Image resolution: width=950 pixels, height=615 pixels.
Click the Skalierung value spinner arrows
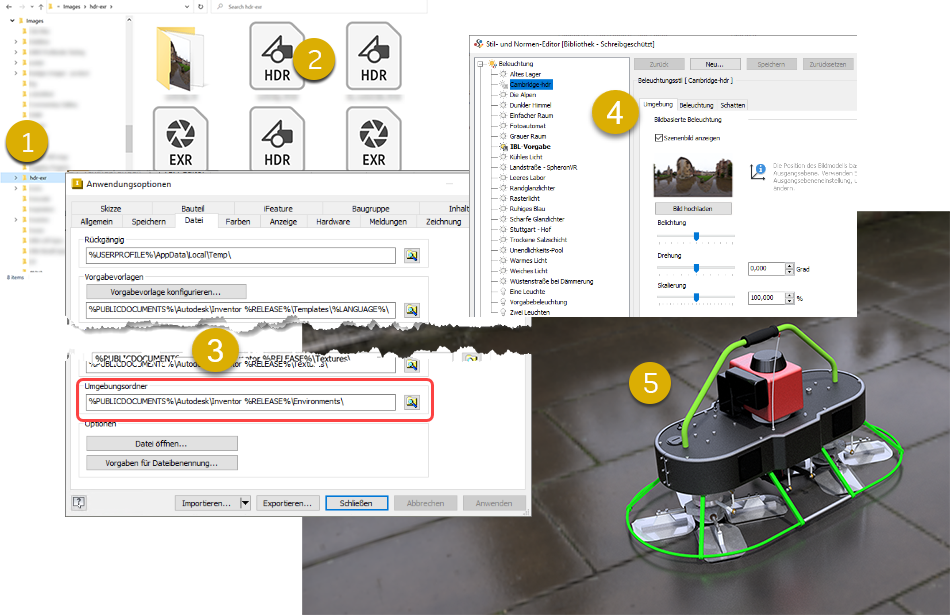click(x=789, y=298)
